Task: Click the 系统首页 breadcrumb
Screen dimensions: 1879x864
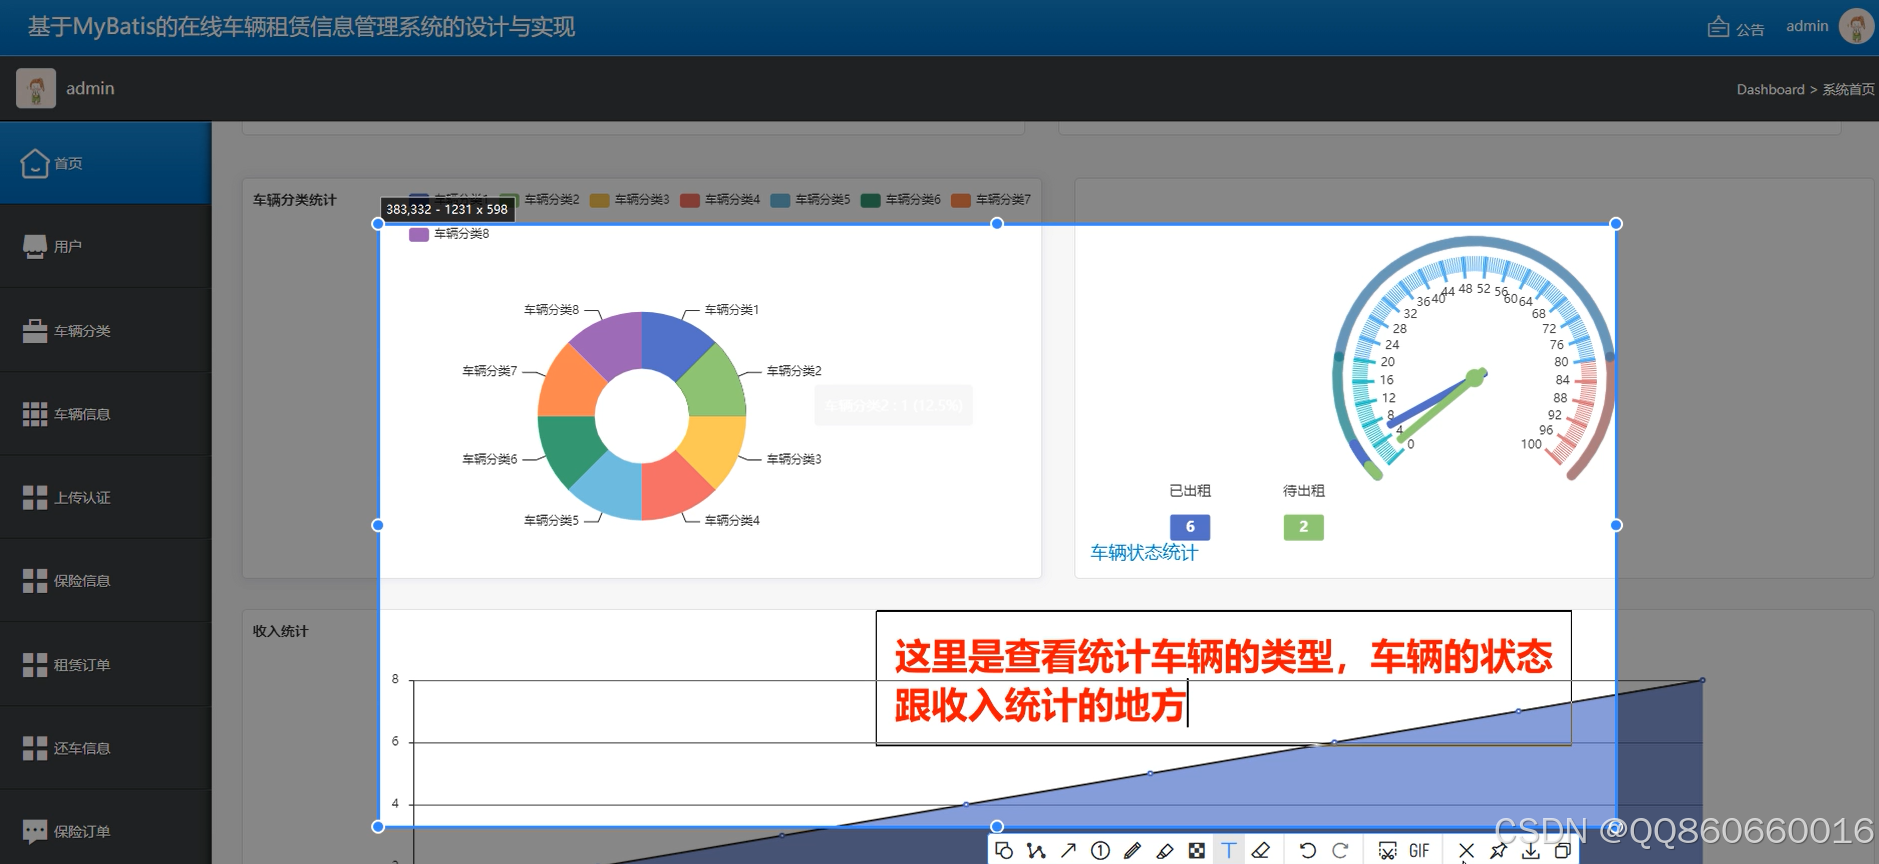Action: click(x=1848, y=89)
